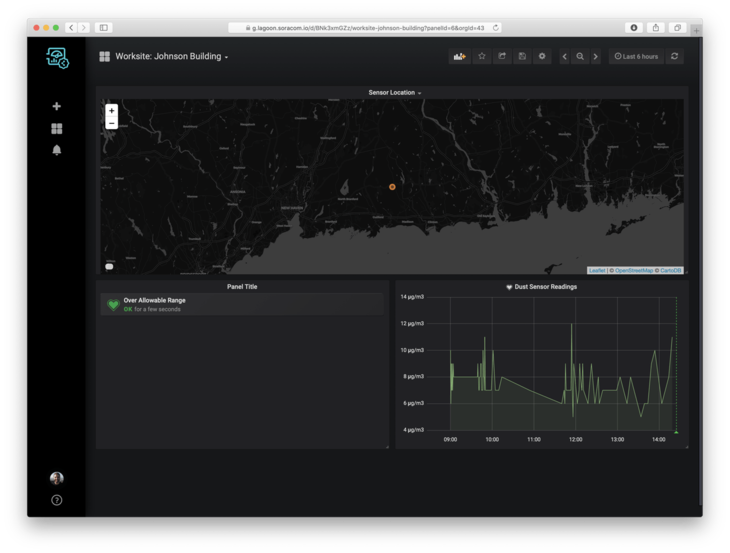Click the orange sensor marker on map
The width and height of the screenshot is (730, 553).
coord(392,187)
